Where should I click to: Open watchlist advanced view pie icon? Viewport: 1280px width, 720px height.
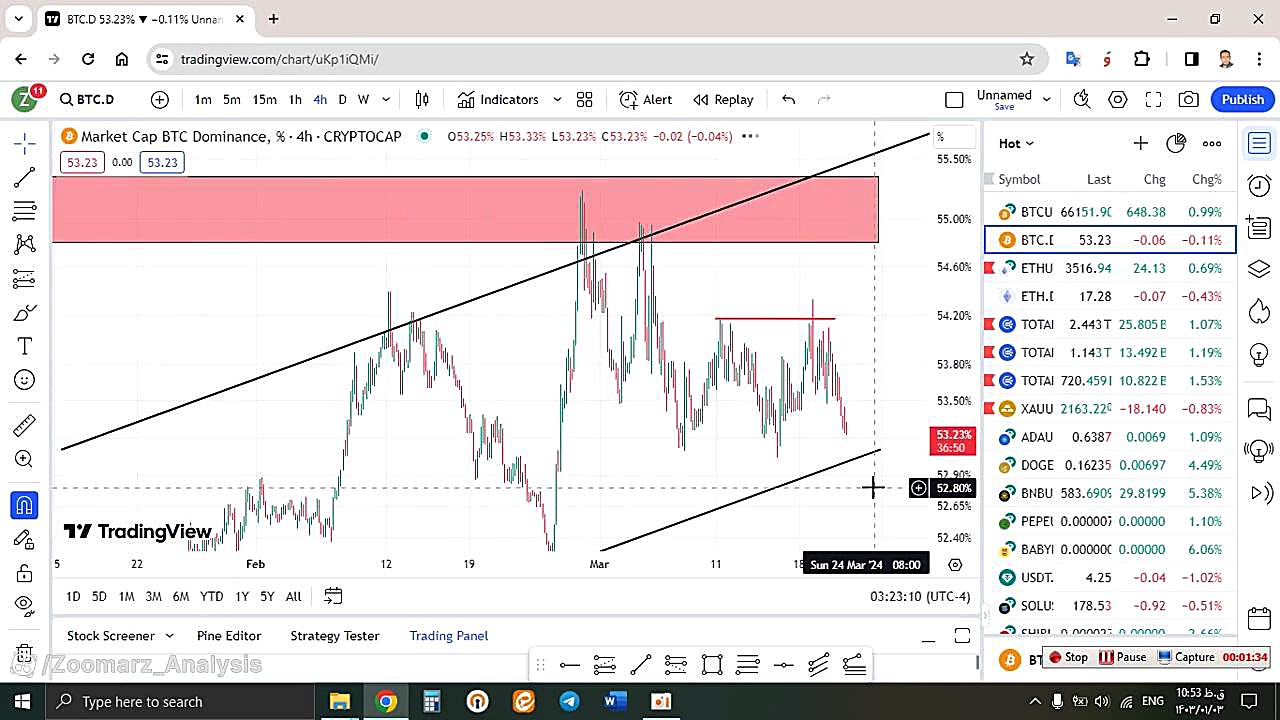click(x=1176, y=143)
